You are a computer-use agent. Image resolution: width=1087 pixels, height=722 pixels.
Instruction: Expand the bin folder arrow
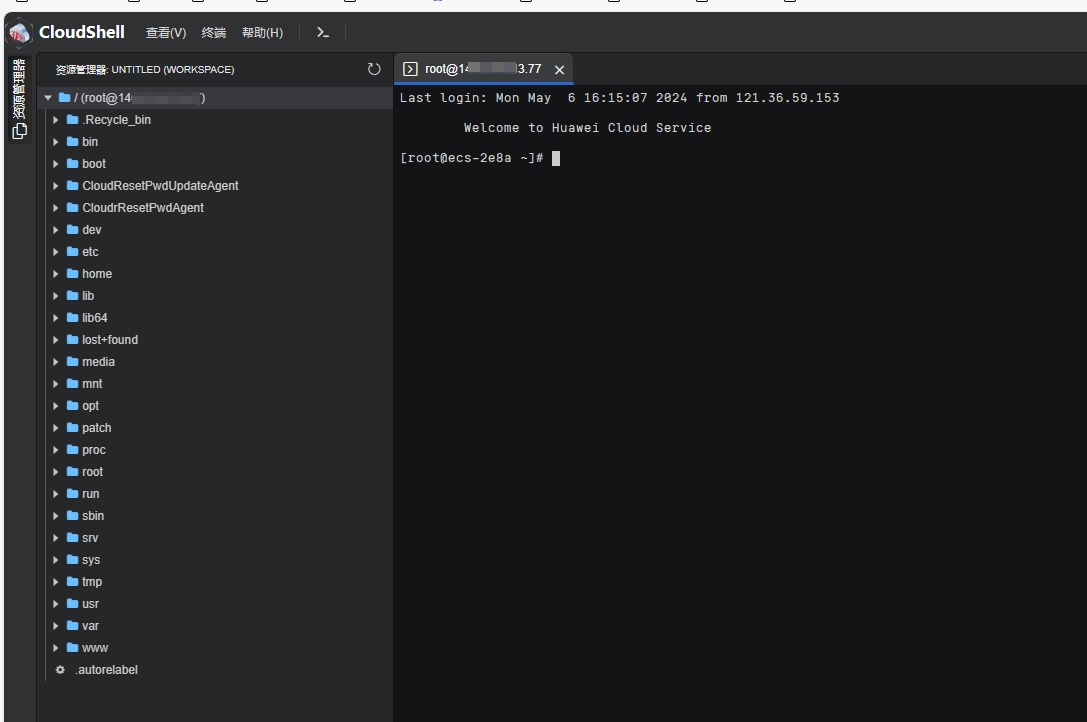55,141
